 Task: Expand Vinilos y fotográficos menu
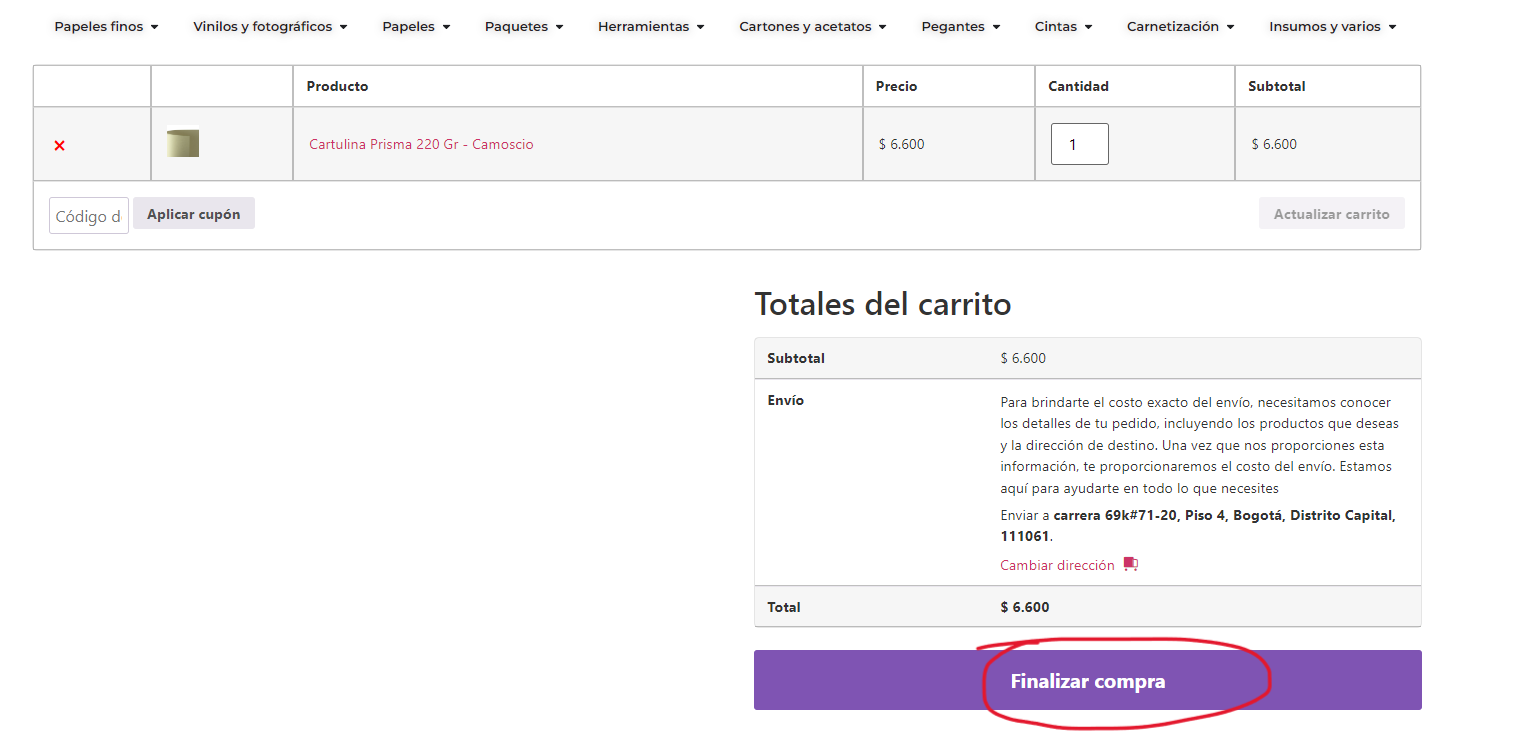(270, 27)
